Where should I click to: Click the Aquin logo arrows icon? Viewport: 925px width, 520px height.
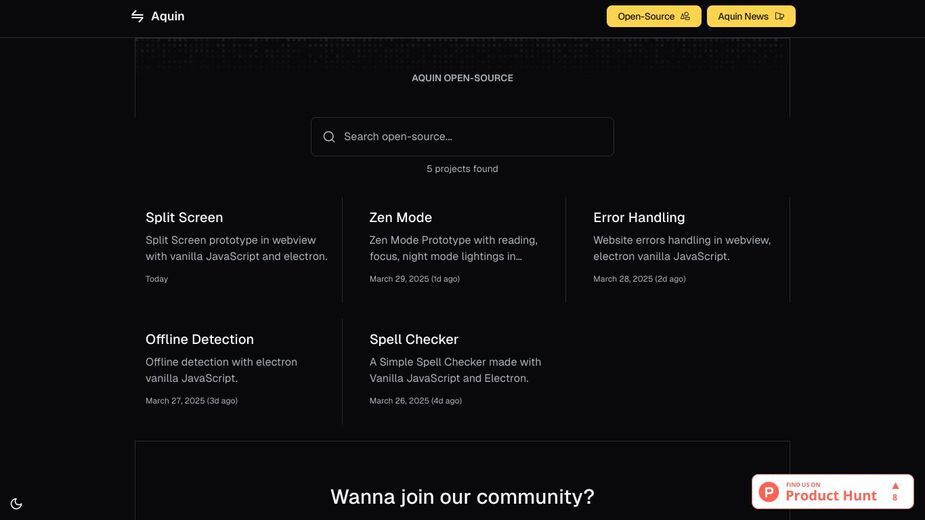(x=137, y=17)
